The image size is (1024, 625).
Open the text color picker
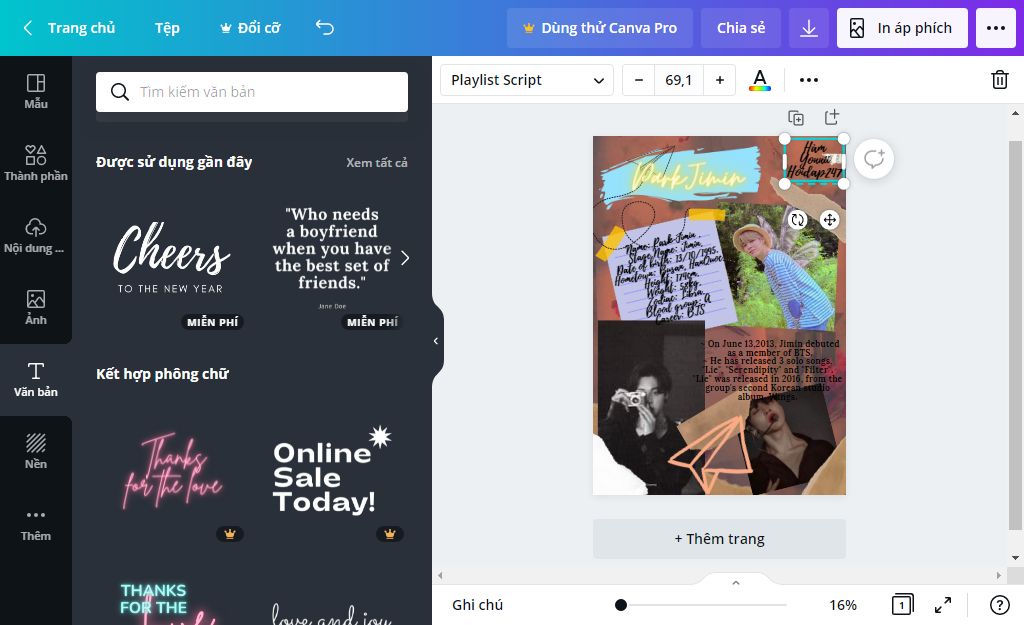[x=760, y=80]
